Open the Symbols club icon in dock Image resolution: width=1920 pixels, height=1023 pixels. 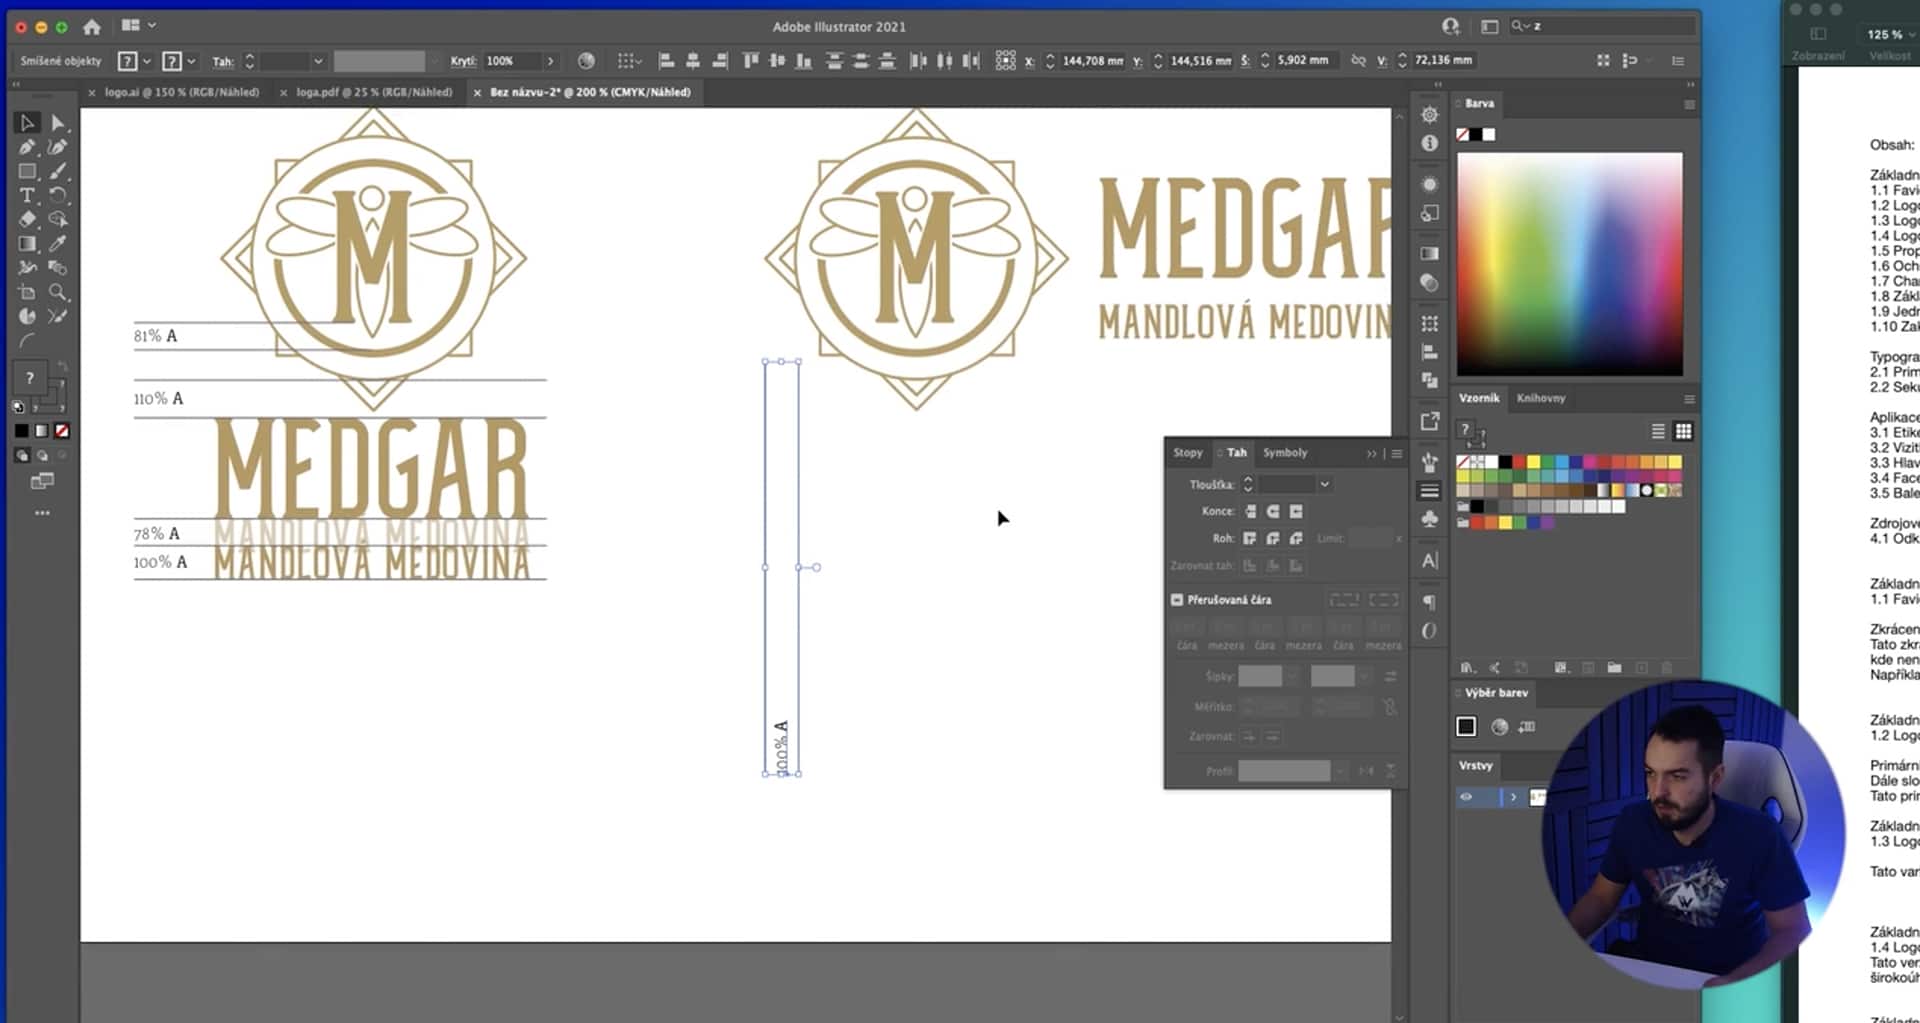coord(1430,518)
